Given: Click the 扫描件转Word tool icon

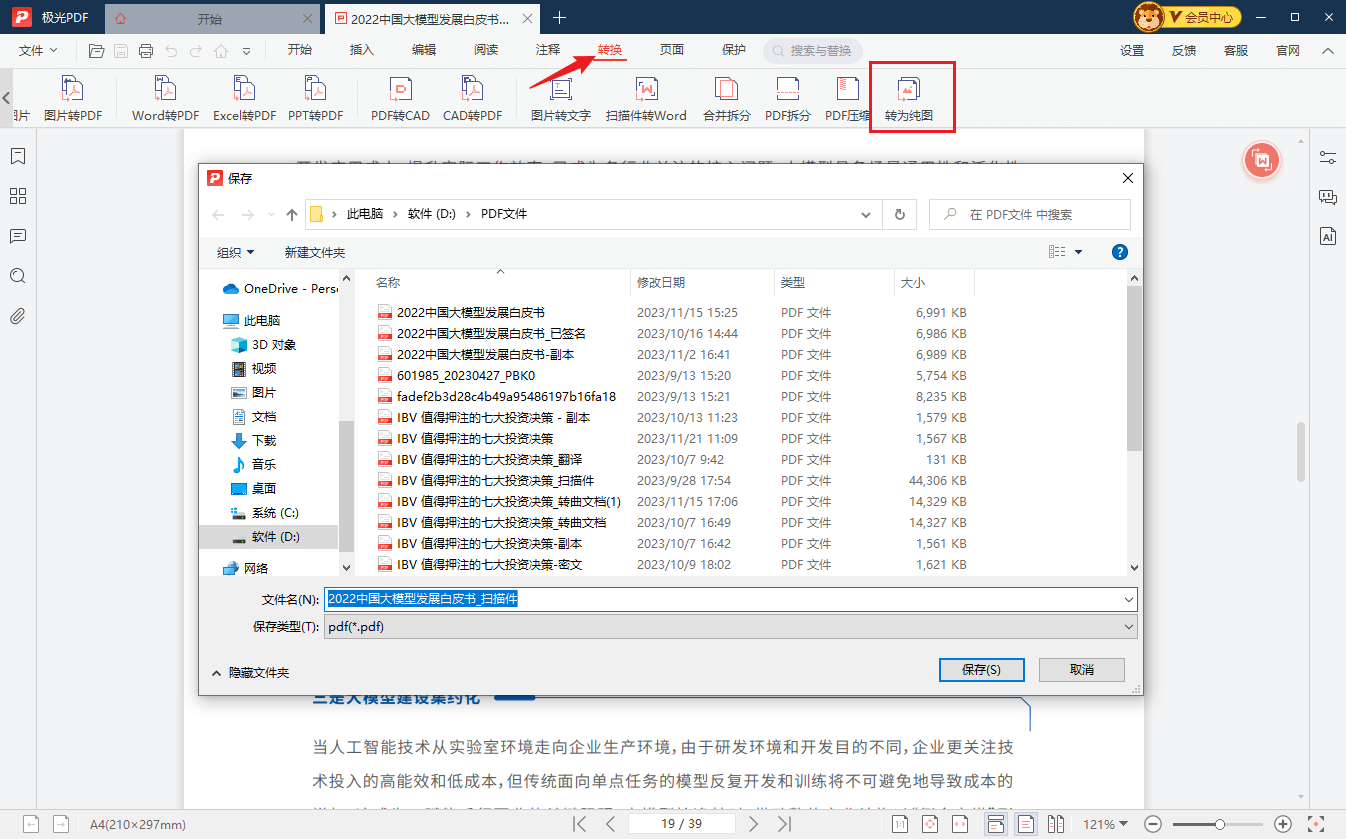Looking at the screenshot, I should click(x=646, y=98).
